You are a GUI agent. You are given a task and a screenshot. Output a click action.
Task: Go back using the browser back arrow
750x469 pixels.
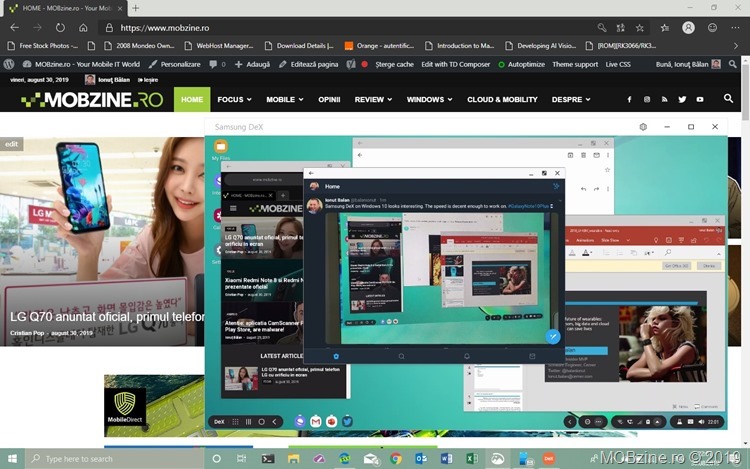pos(14,28)
